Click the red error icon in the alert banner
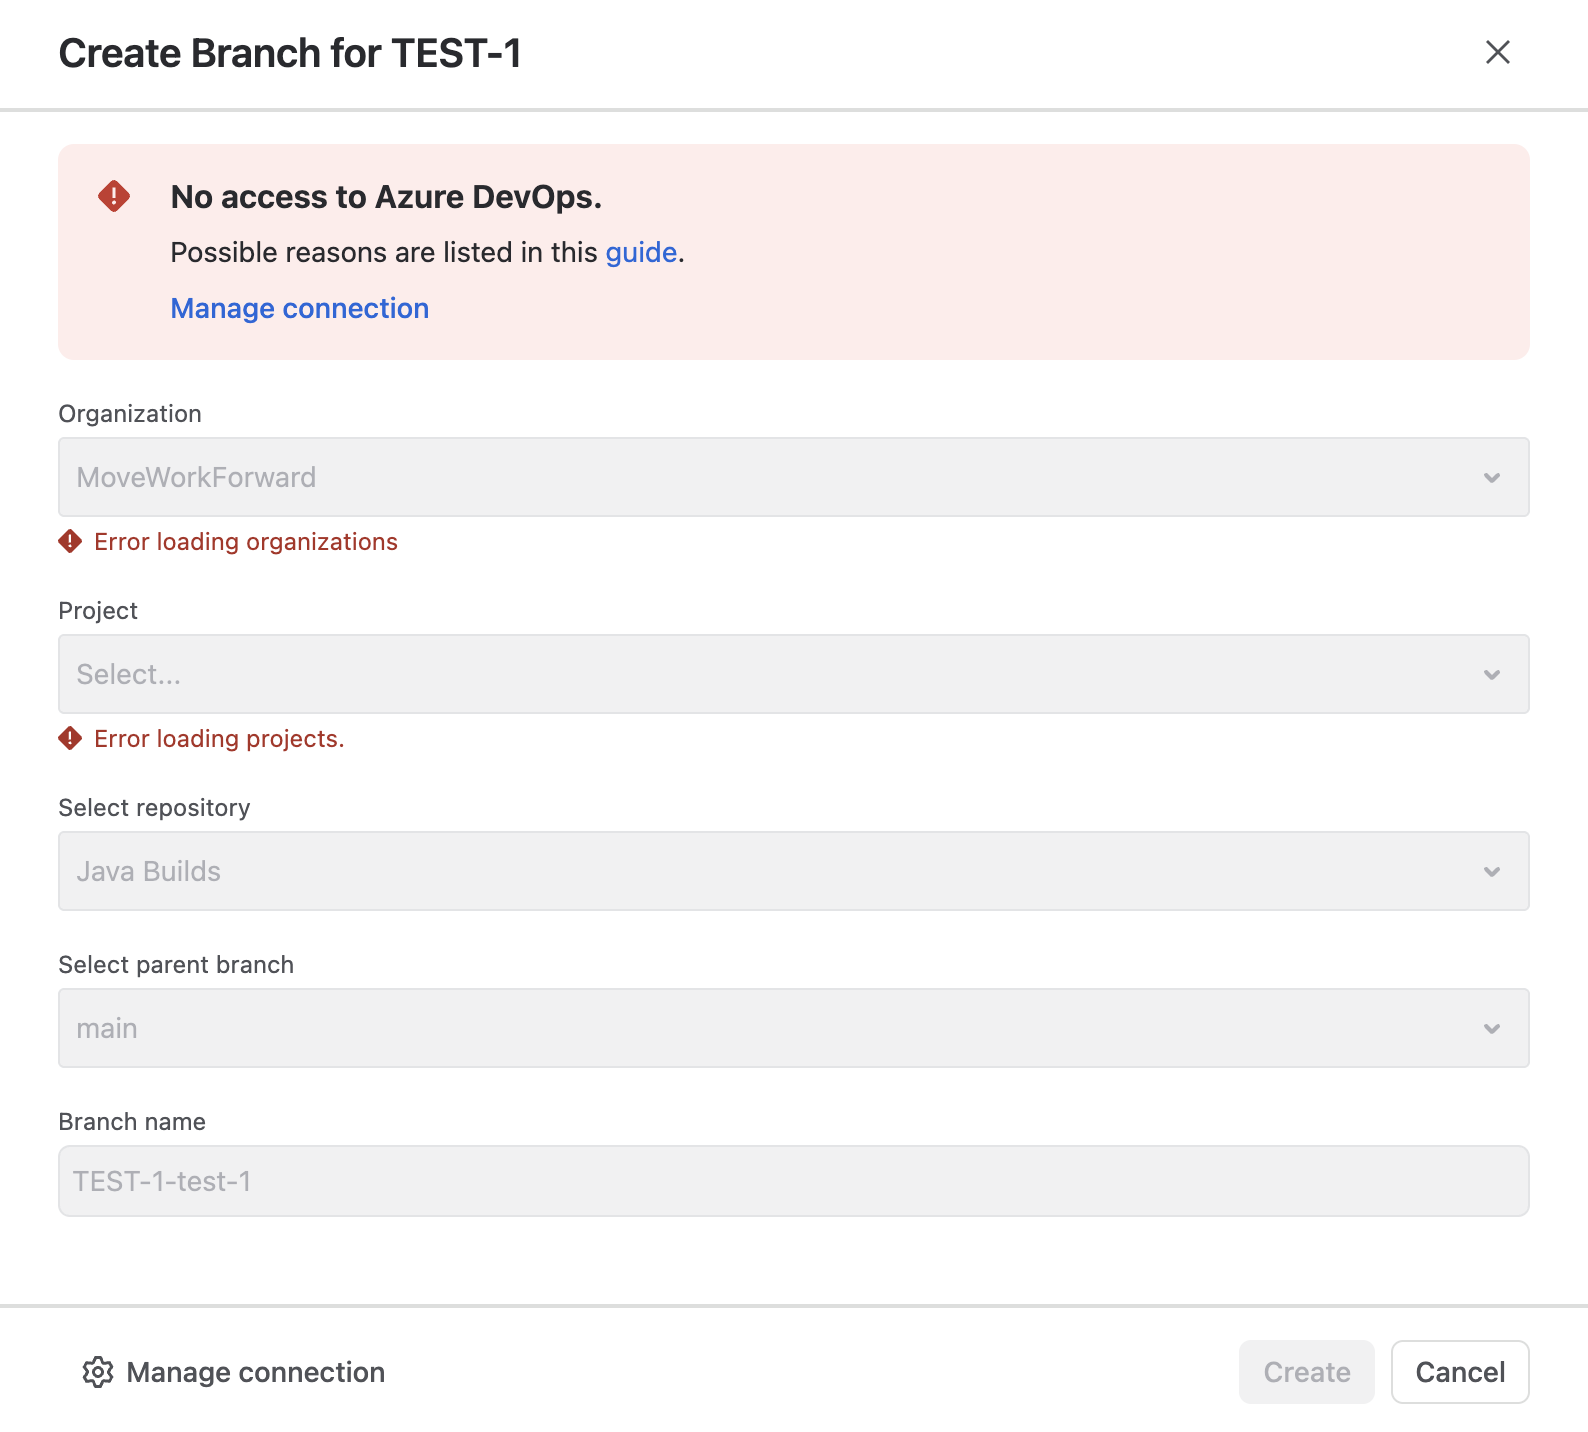Image resolution: width=1588 pixels, height=1432 pixels. [114, 196]
